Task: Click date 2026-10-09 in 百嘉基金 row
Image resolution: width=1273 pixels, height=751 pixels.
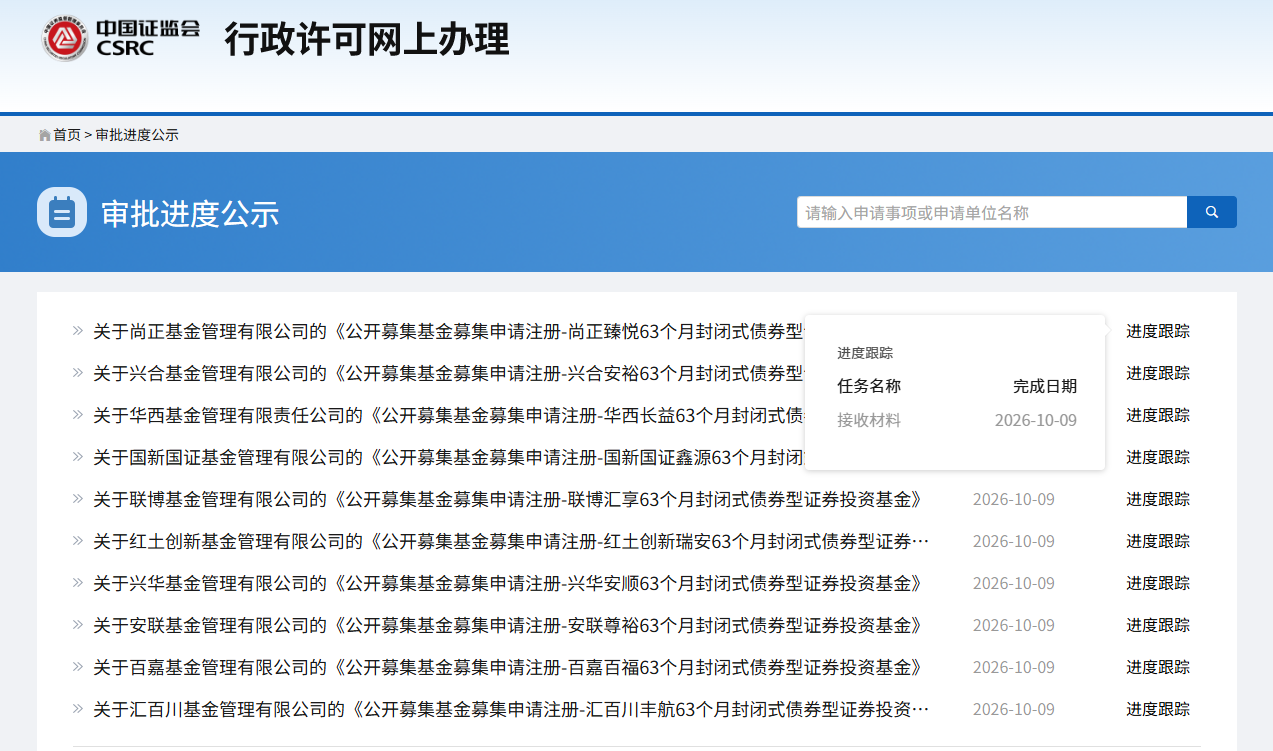Action: tap(1013, 667)
